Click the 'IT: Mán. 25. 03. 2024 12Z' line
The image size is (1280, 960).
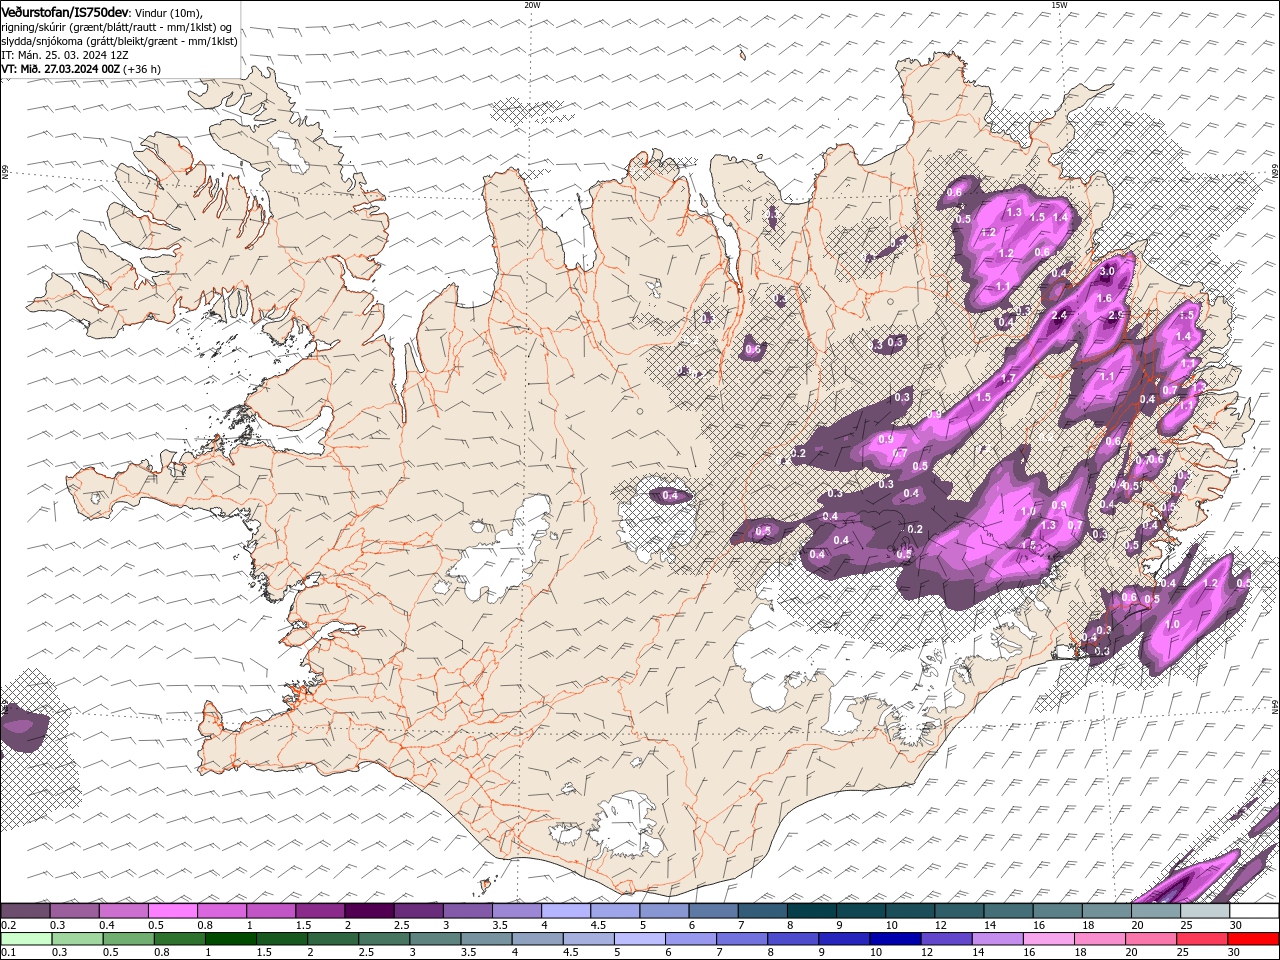(x=65, y=55)
